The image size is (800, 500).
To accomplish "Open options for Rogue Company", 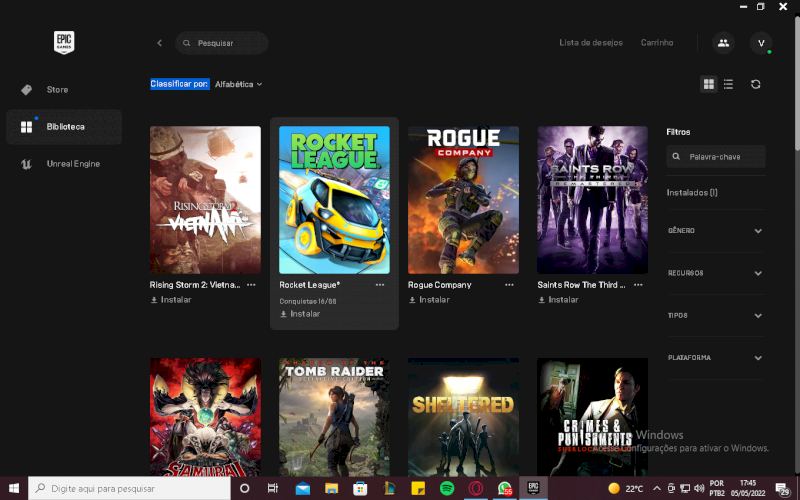I will (x=509, y=285).
